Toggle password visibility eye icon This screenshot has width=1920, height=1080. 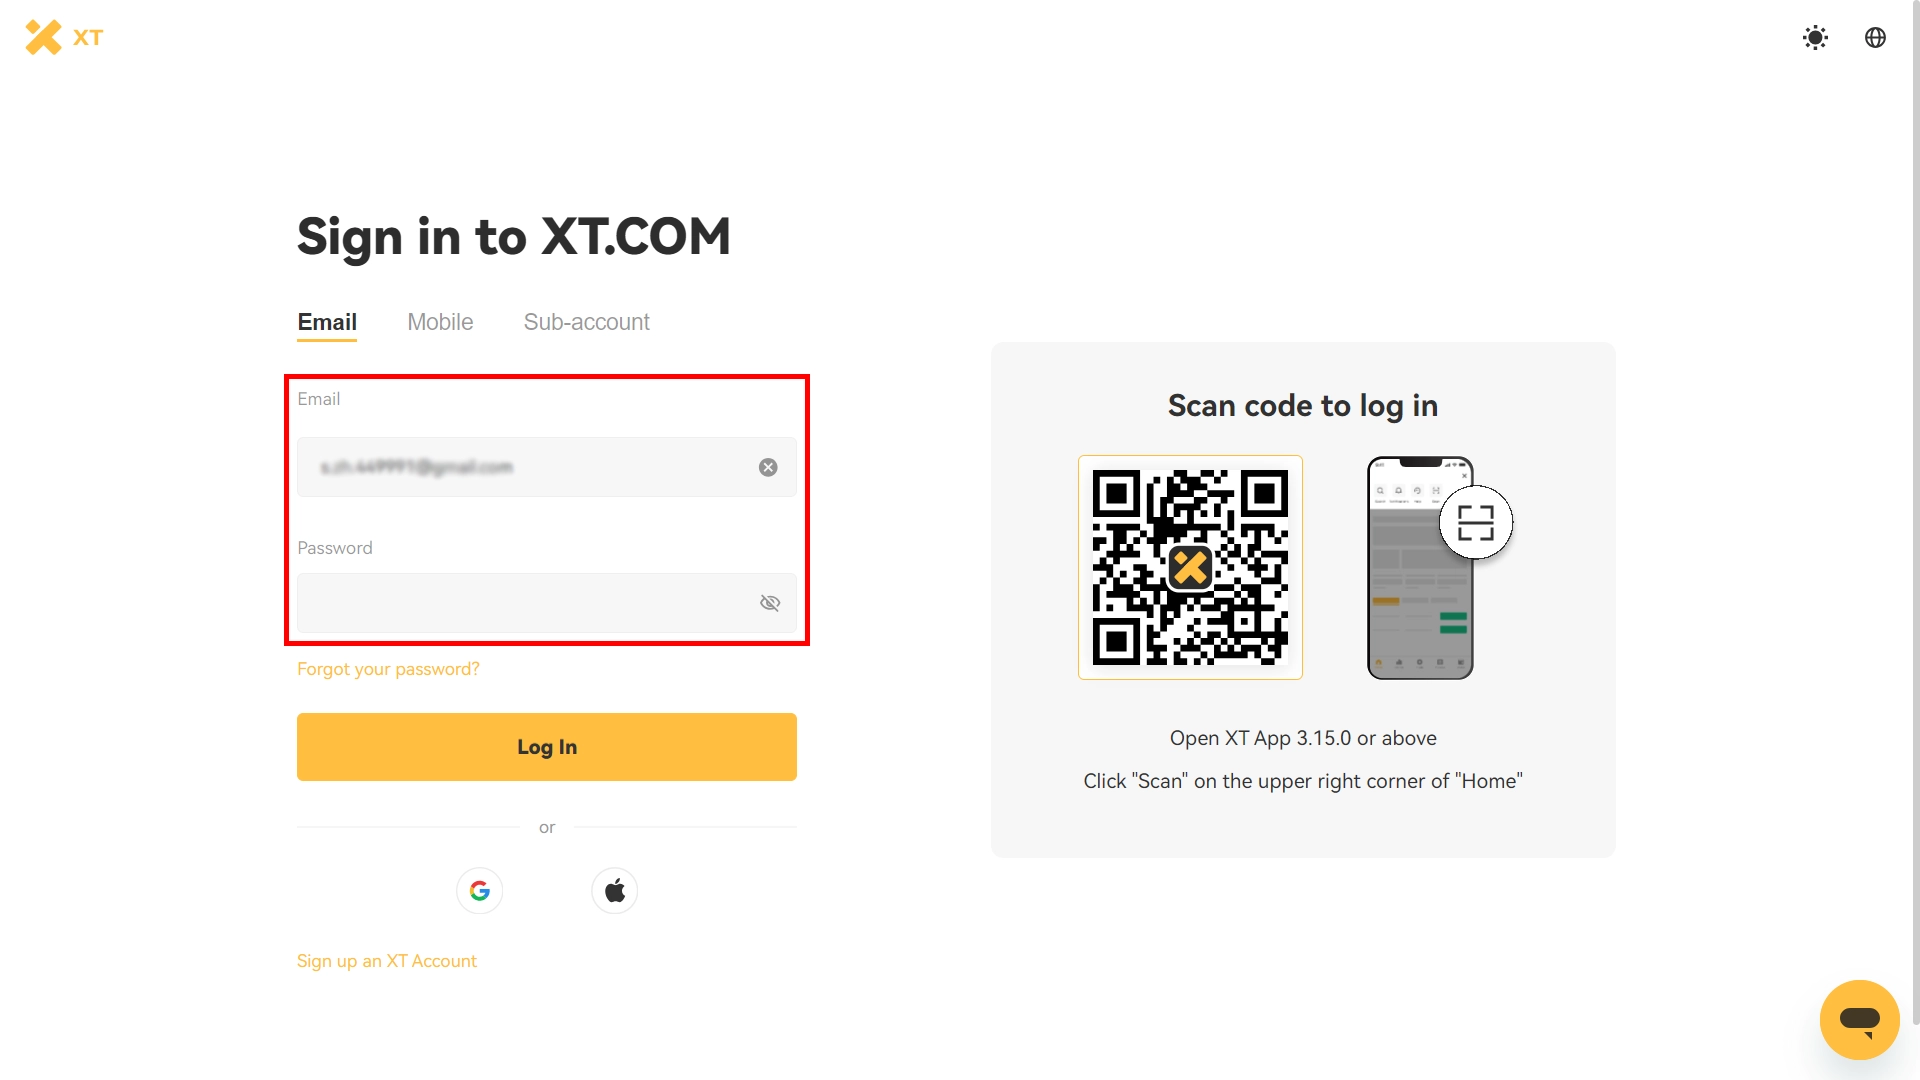(769, 603)
